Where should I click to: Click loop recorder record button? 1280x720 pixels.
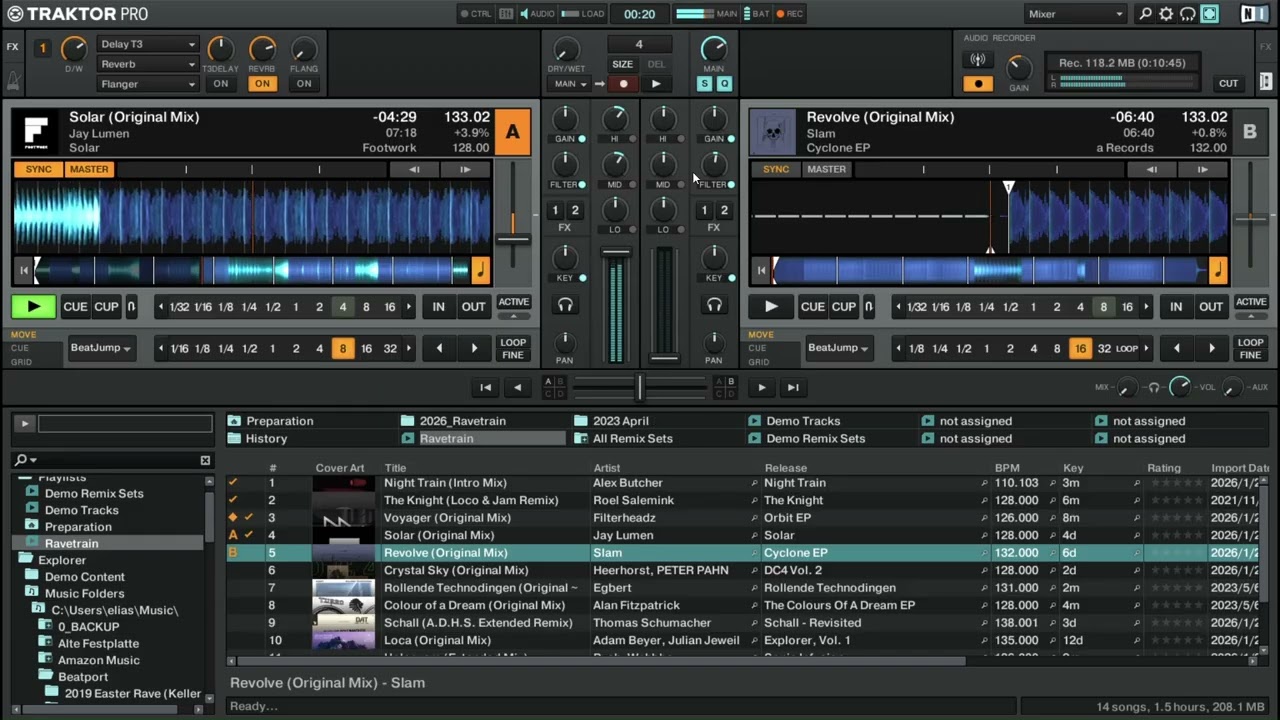click(624, 84)
